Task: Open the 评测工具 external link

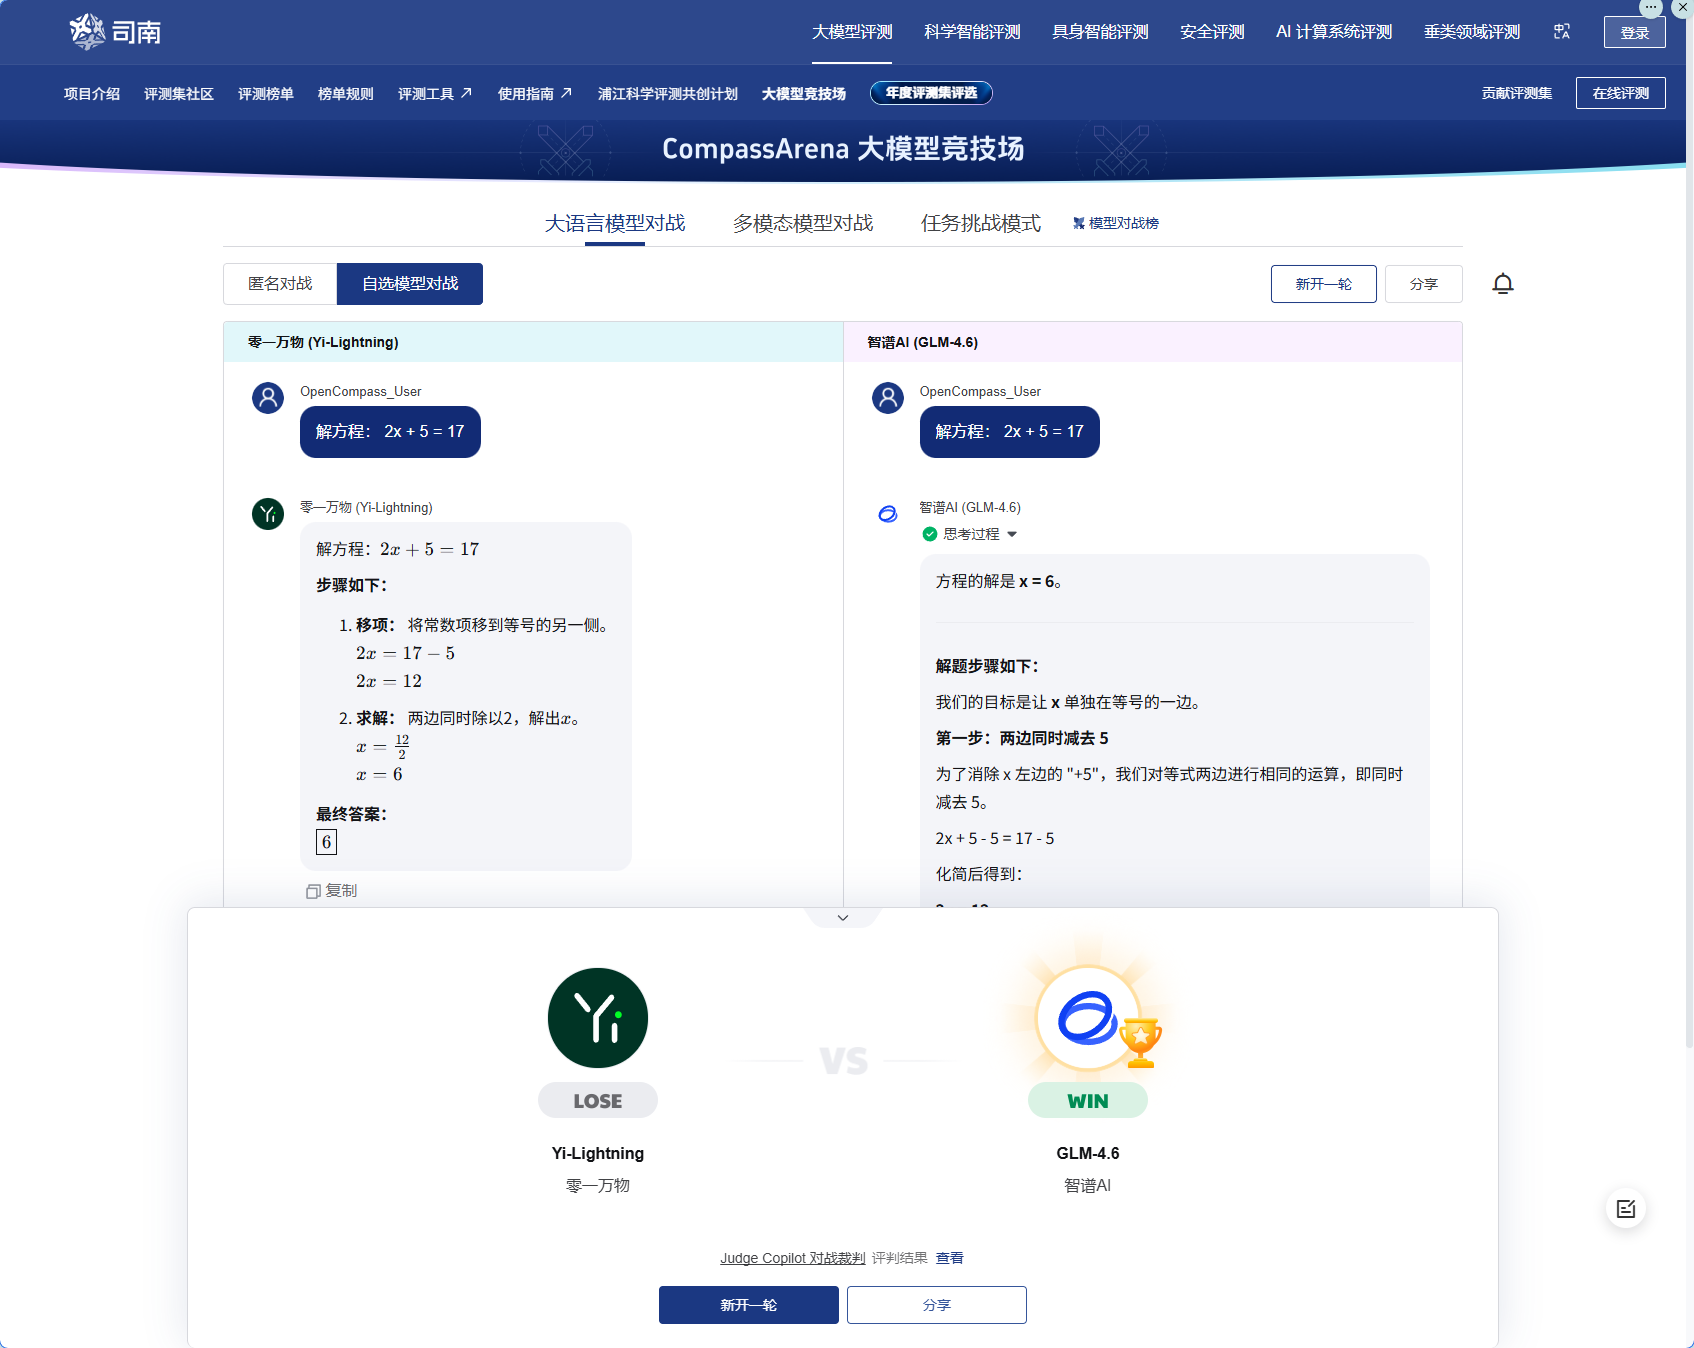Action: 435,93
